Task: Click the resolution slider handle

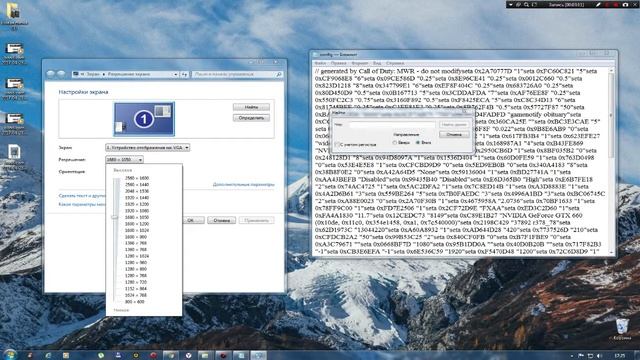Action: tap(116, 217)
